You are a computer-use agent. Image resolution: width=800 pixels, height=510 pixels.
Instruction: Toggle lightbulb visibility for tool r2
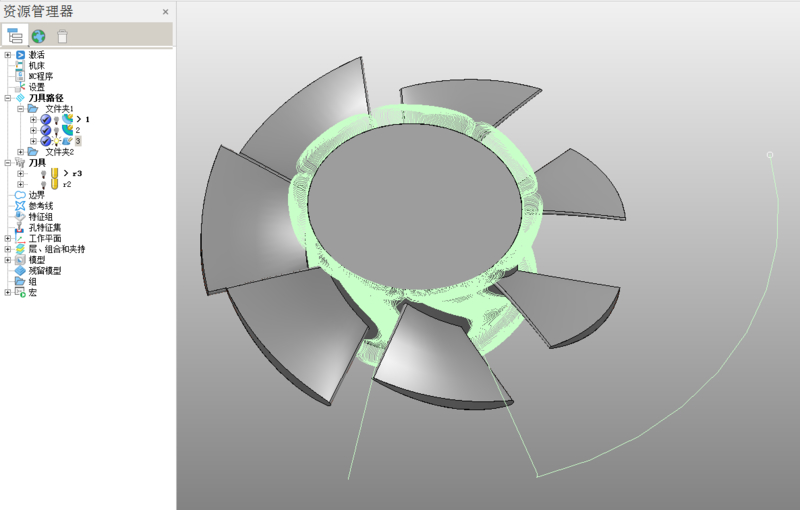[43, 185]
